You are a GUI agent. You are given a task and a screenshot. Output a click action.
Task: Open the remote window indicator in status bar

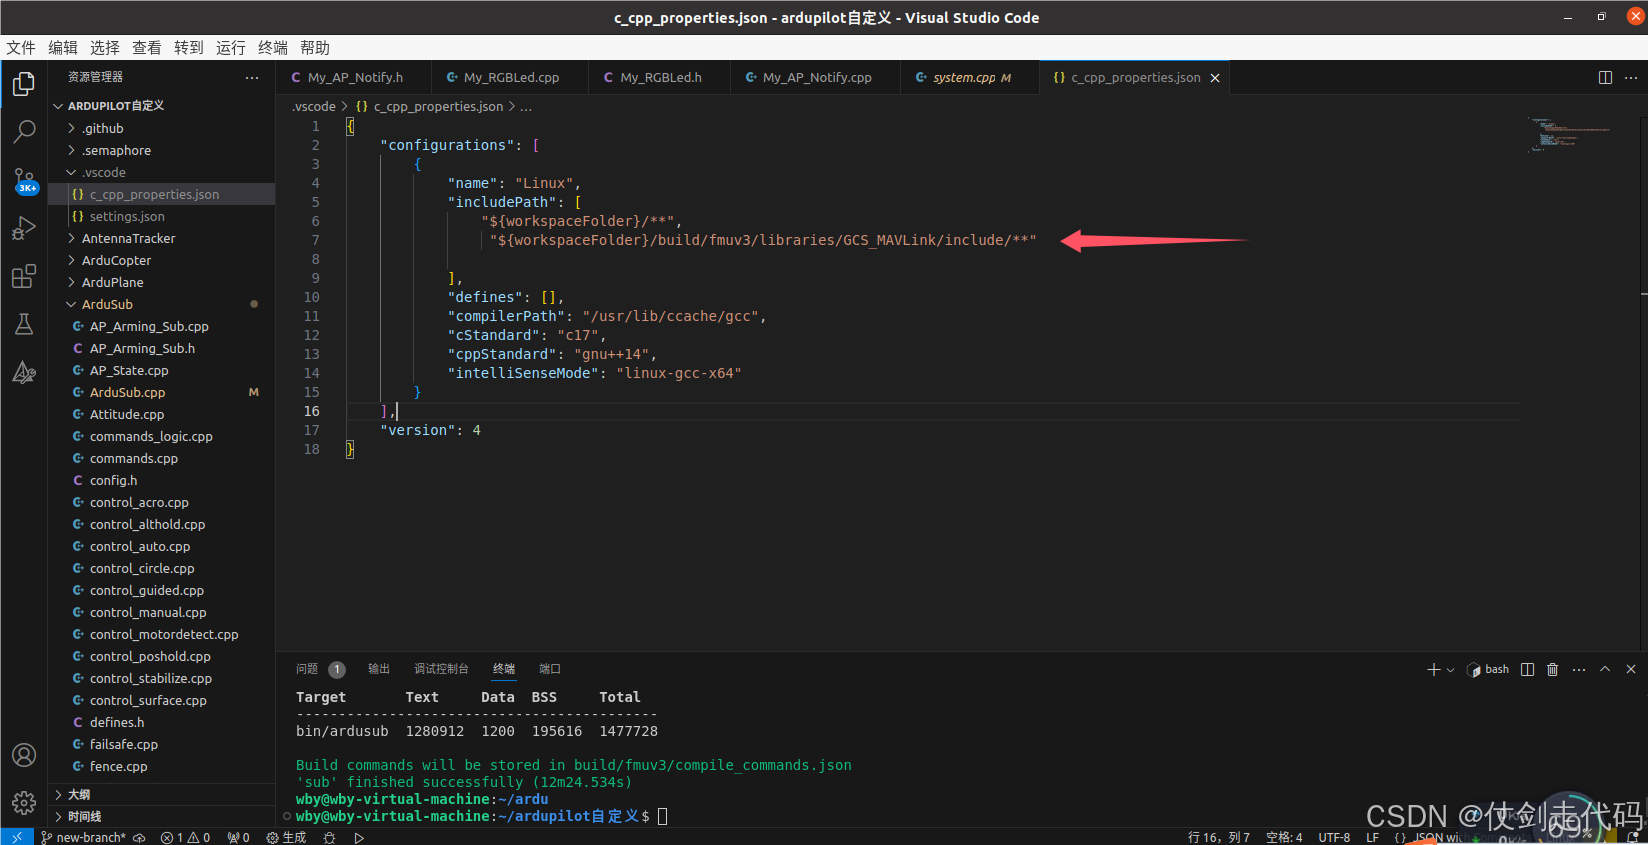click(17, 837)
